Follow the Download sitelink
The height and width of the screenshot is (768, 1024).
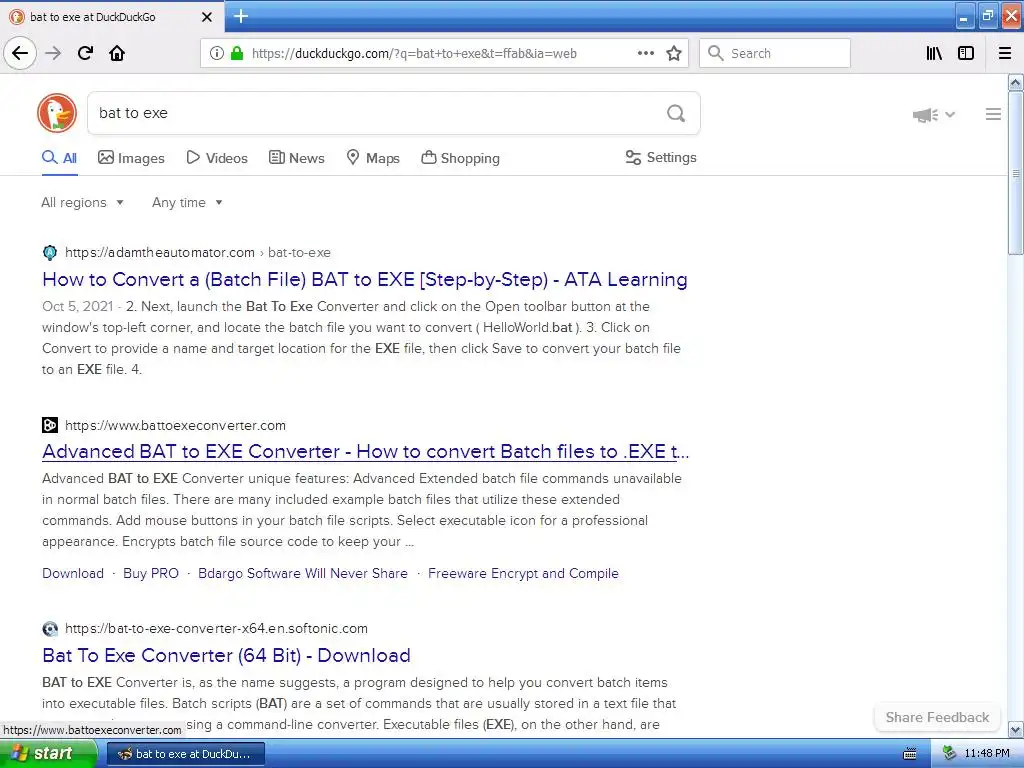tap(73, 573)
